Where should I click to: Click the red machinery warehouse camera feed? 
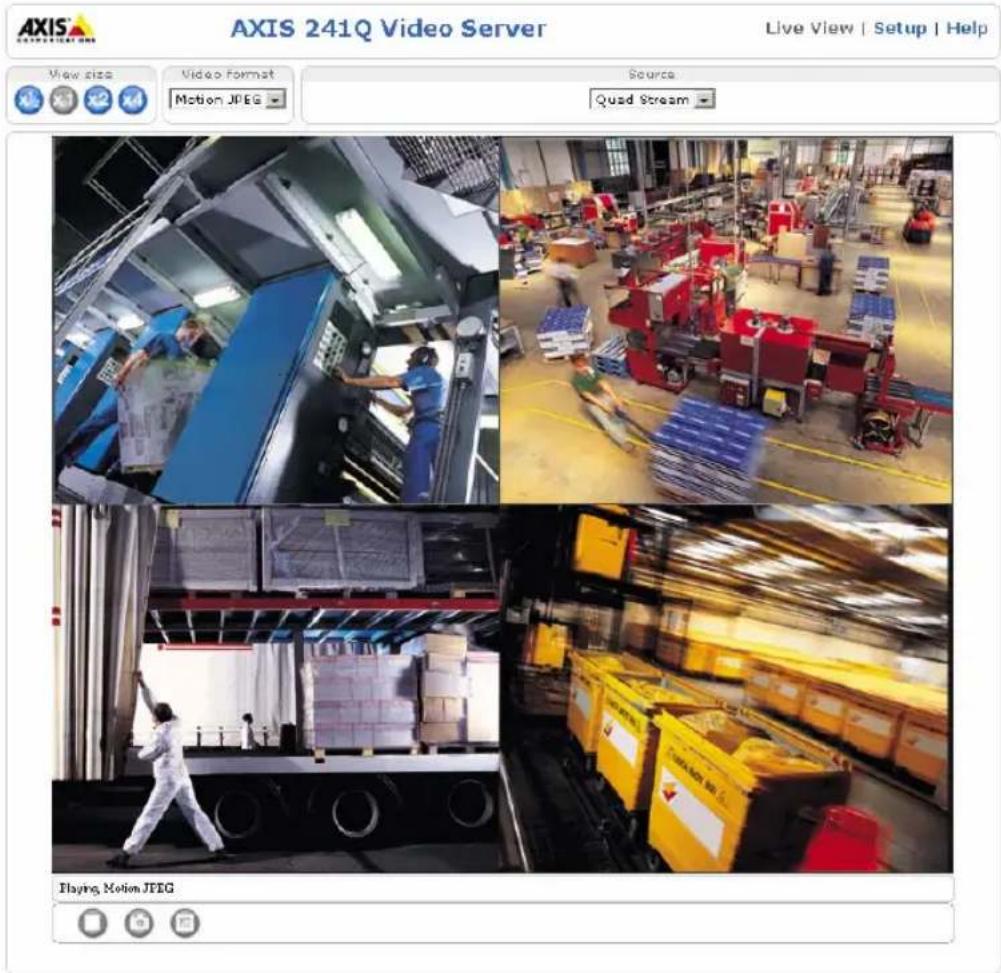(726, 321)
